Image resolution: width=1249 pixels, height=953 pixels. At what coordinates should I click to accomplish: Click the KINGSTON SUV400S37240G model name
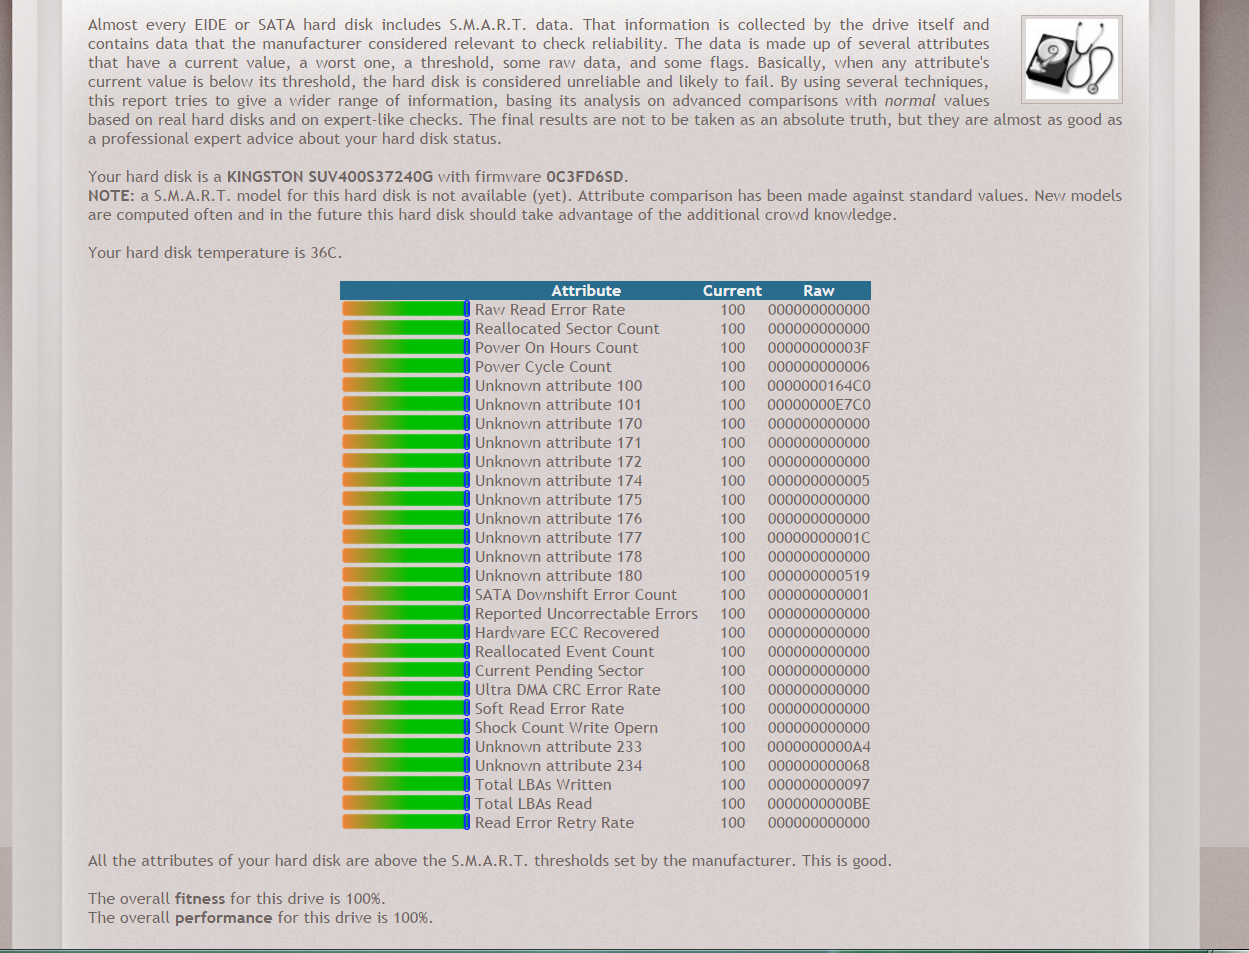[x=330, y=177]
